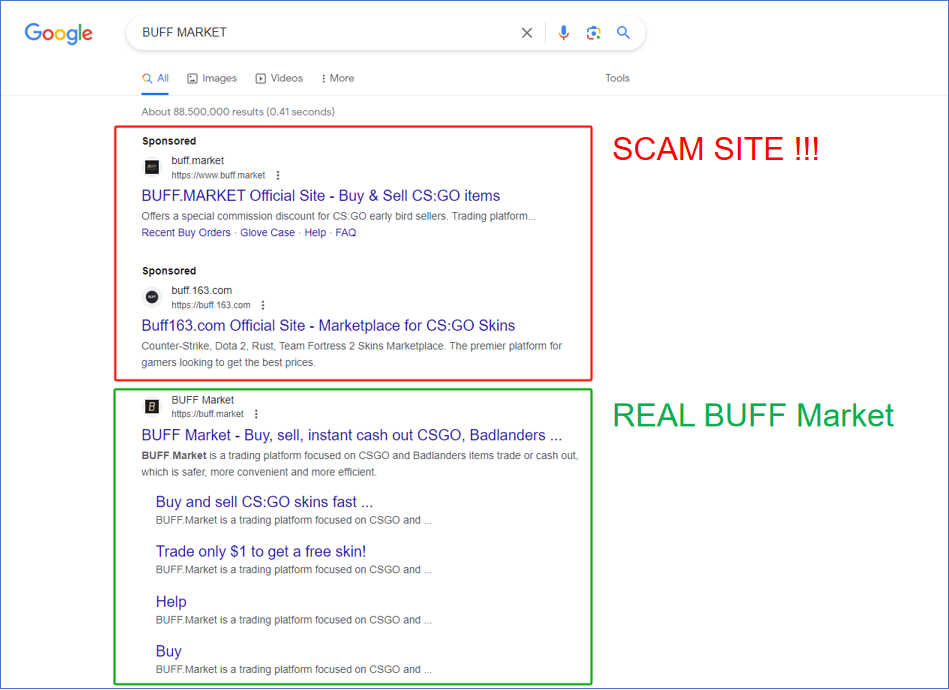Image resolution: width=949 pixels, height=690 pixels.
Task: Click the Trade only $1 free skin link
Action: (x=261, y=551)
